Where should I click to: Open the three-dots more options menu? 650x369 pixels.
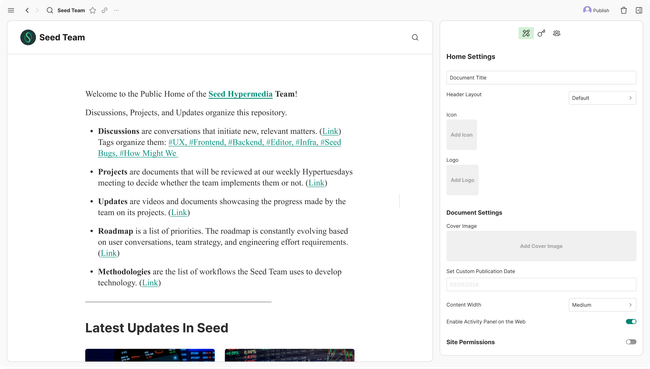(116, 10)
